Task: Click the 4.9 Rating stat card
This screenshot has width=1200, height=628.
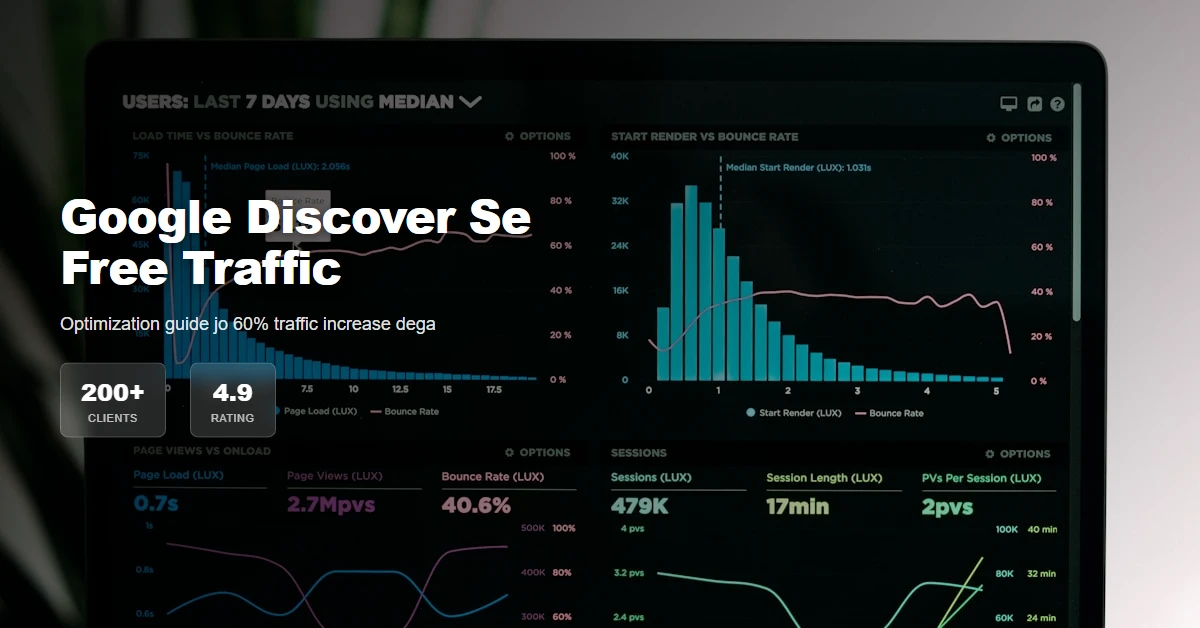Action: (232, 400)
